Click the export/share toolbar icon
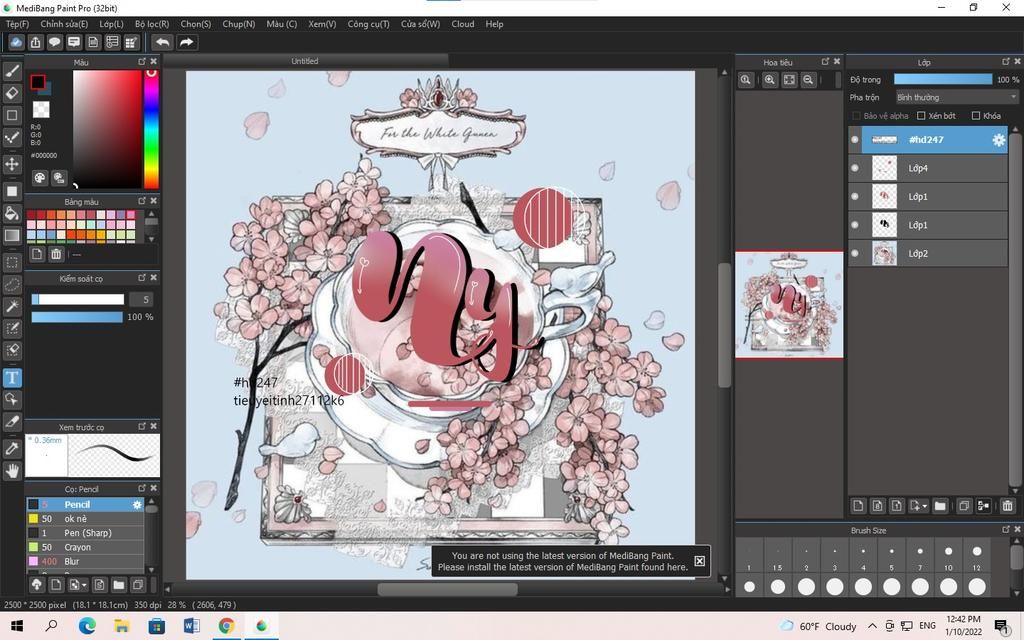Viewport: 1024px width, 640px height. click(35, 42)
